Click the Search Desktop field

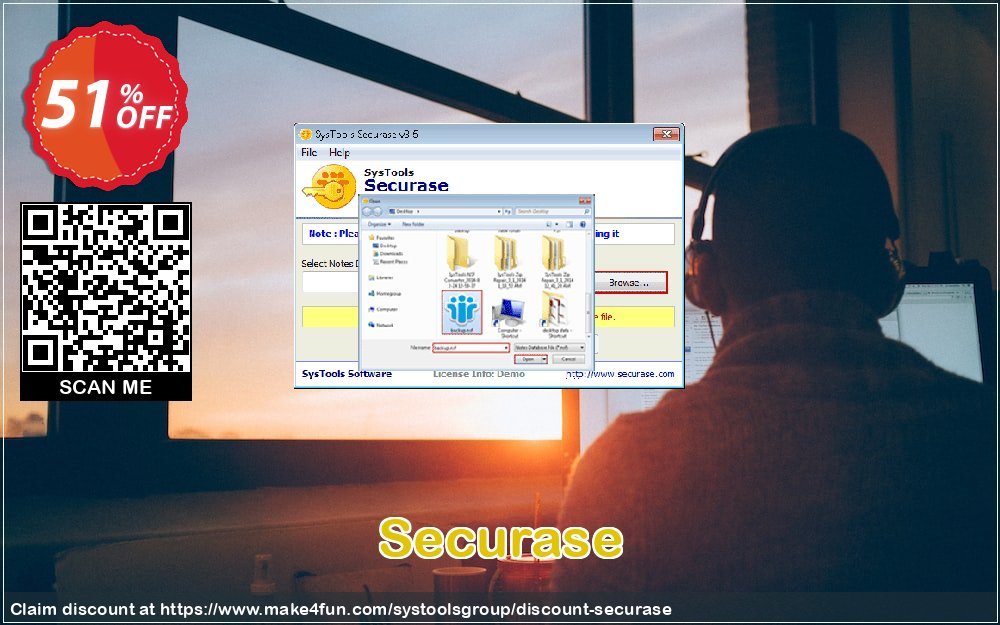(553, 211)
